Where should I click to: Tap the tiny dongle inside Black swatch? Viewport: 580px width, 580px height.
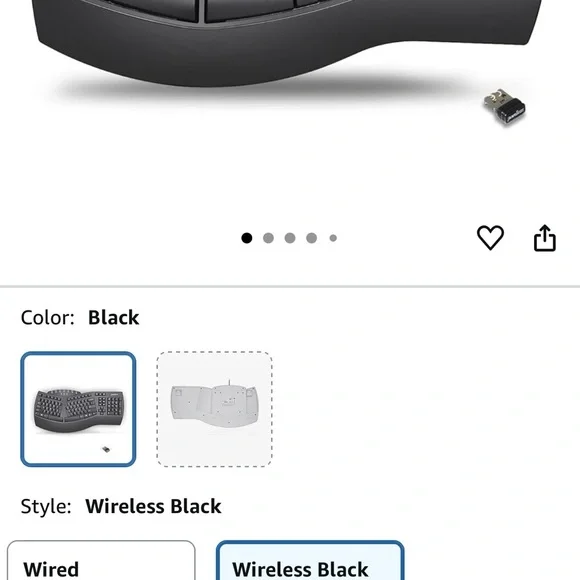point(106,449)
